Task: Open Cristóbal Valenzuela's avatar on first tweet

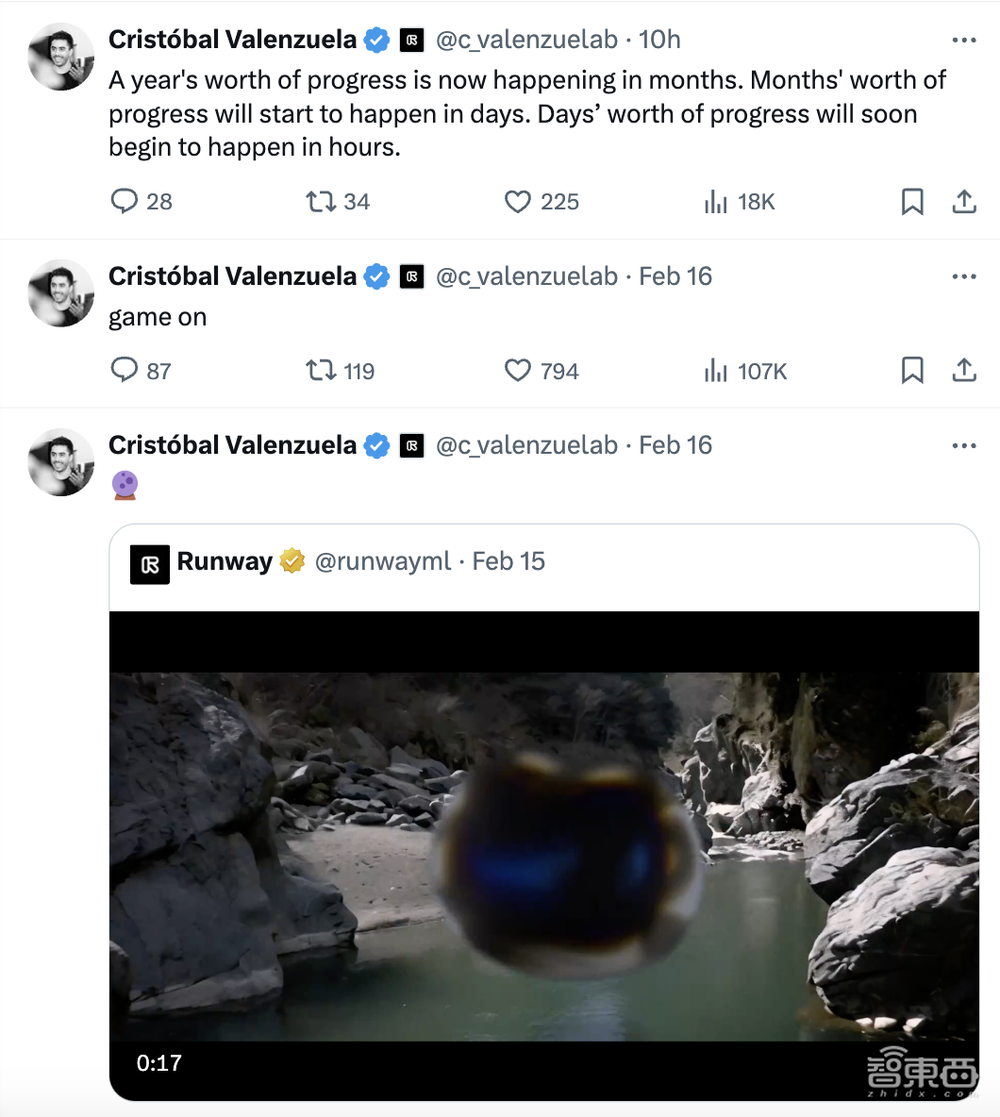Action: [61, 57]
